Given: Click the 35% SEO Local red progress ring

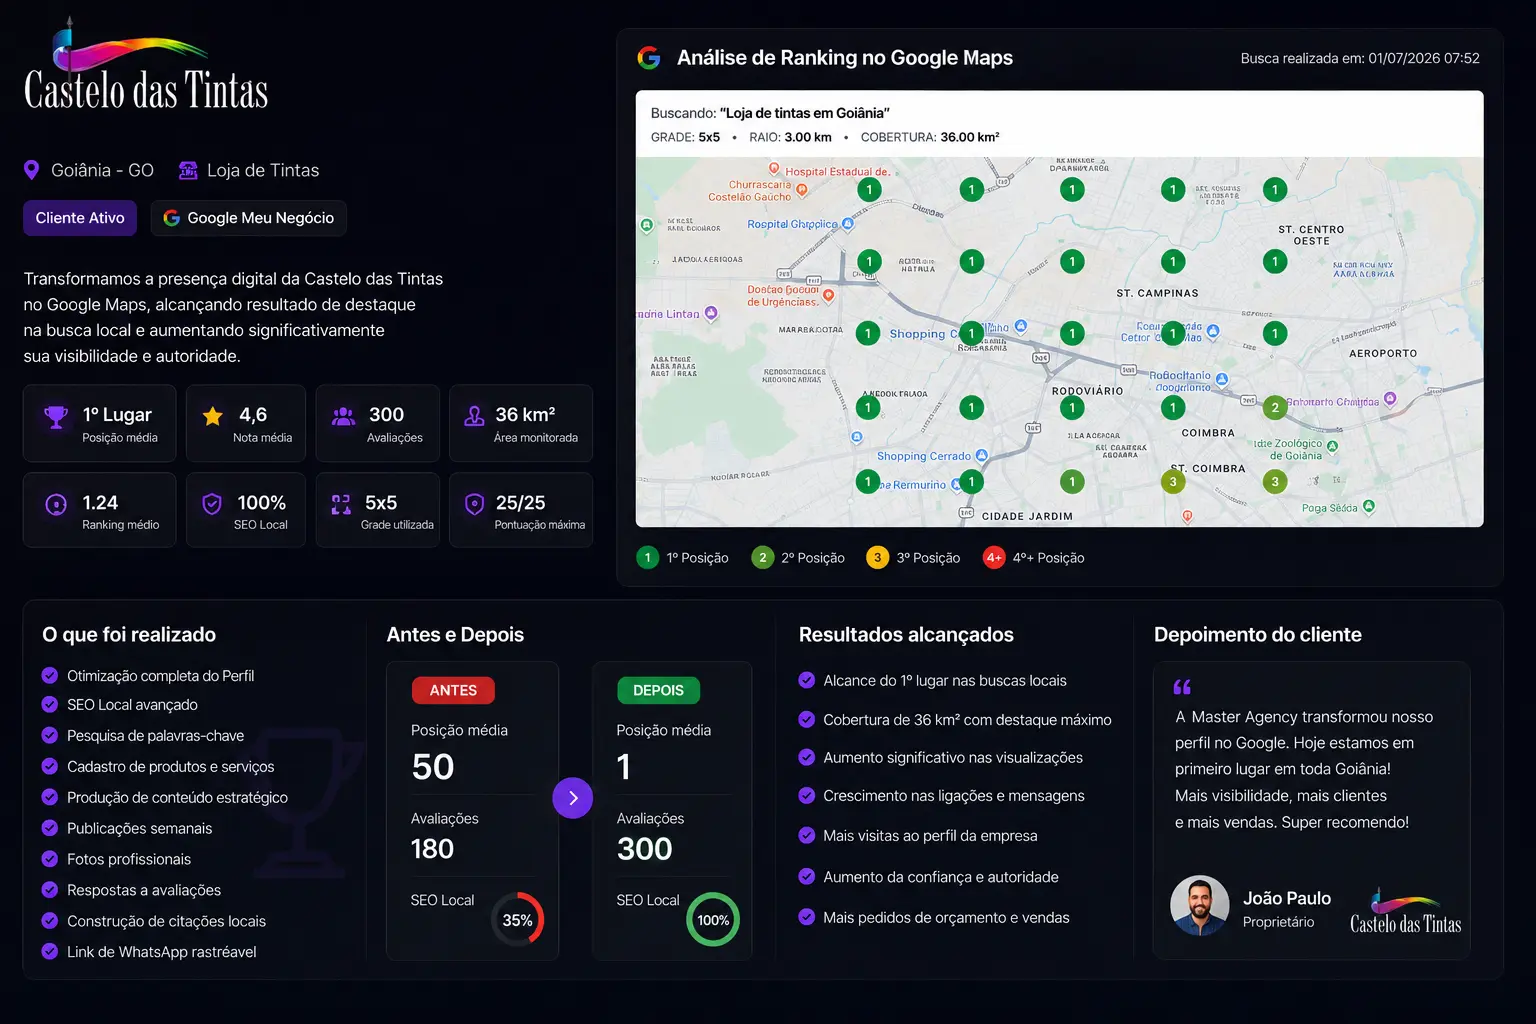Looking at the screenshot, I should [517, 919].
